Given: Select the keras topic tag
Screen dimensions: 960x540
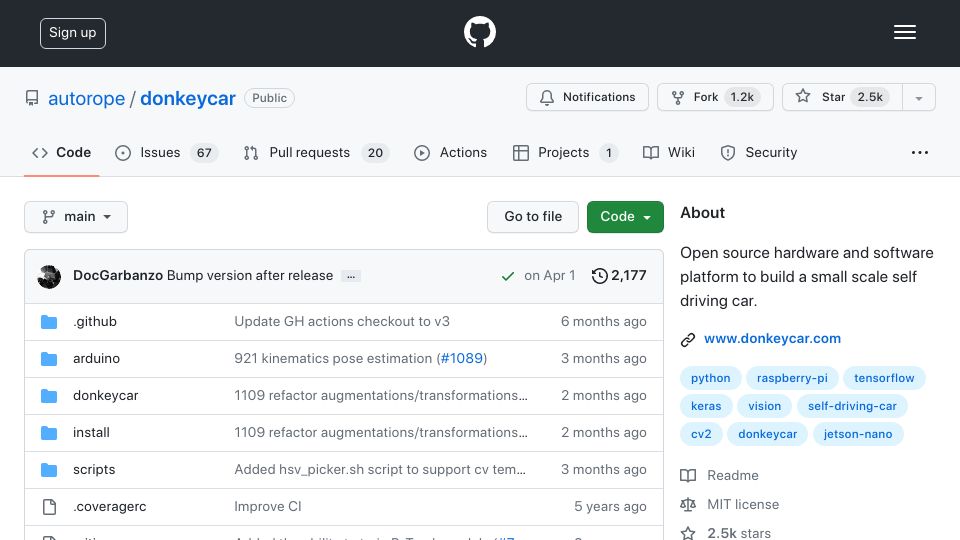Looking at the screenshot, I should tap(706, 407).
